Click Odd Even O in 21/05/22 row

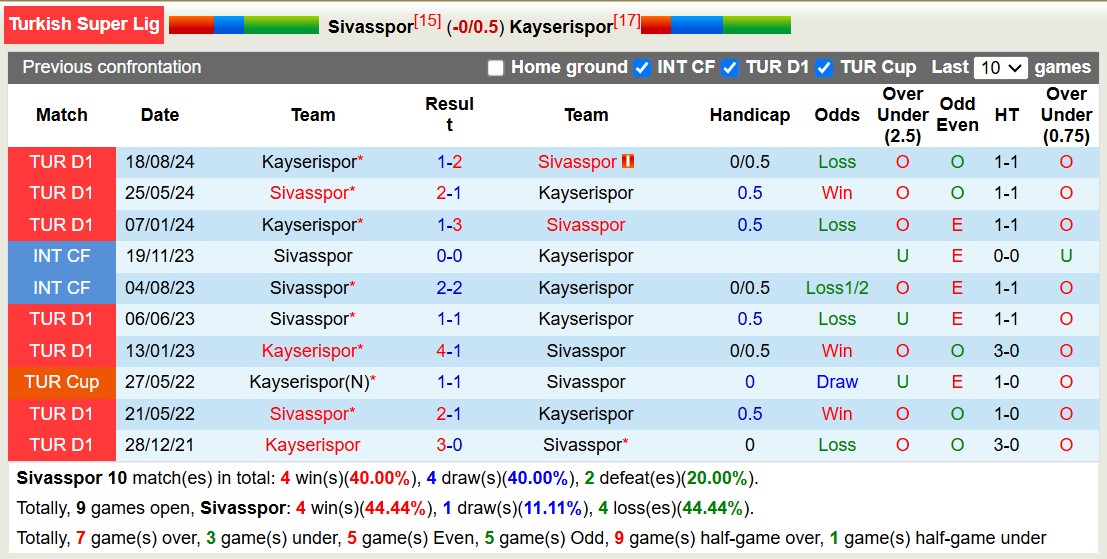957,414
